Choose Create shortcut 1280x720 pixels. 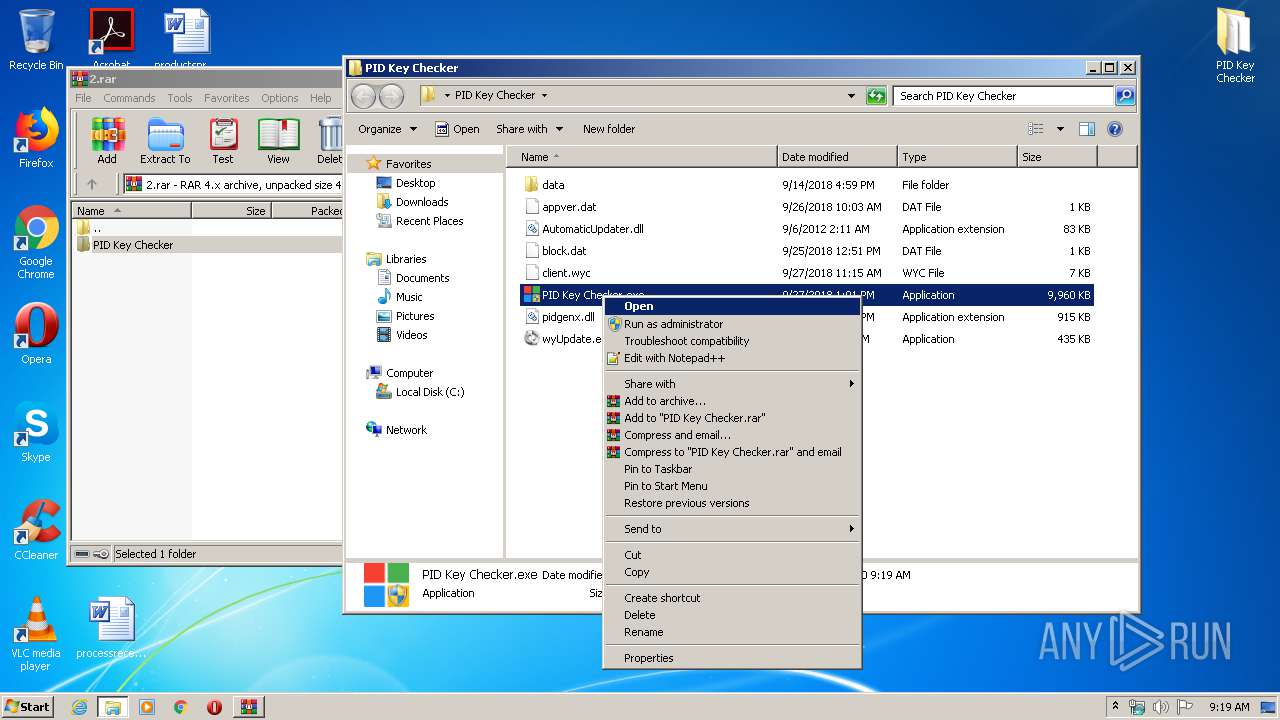coord(733,598)
